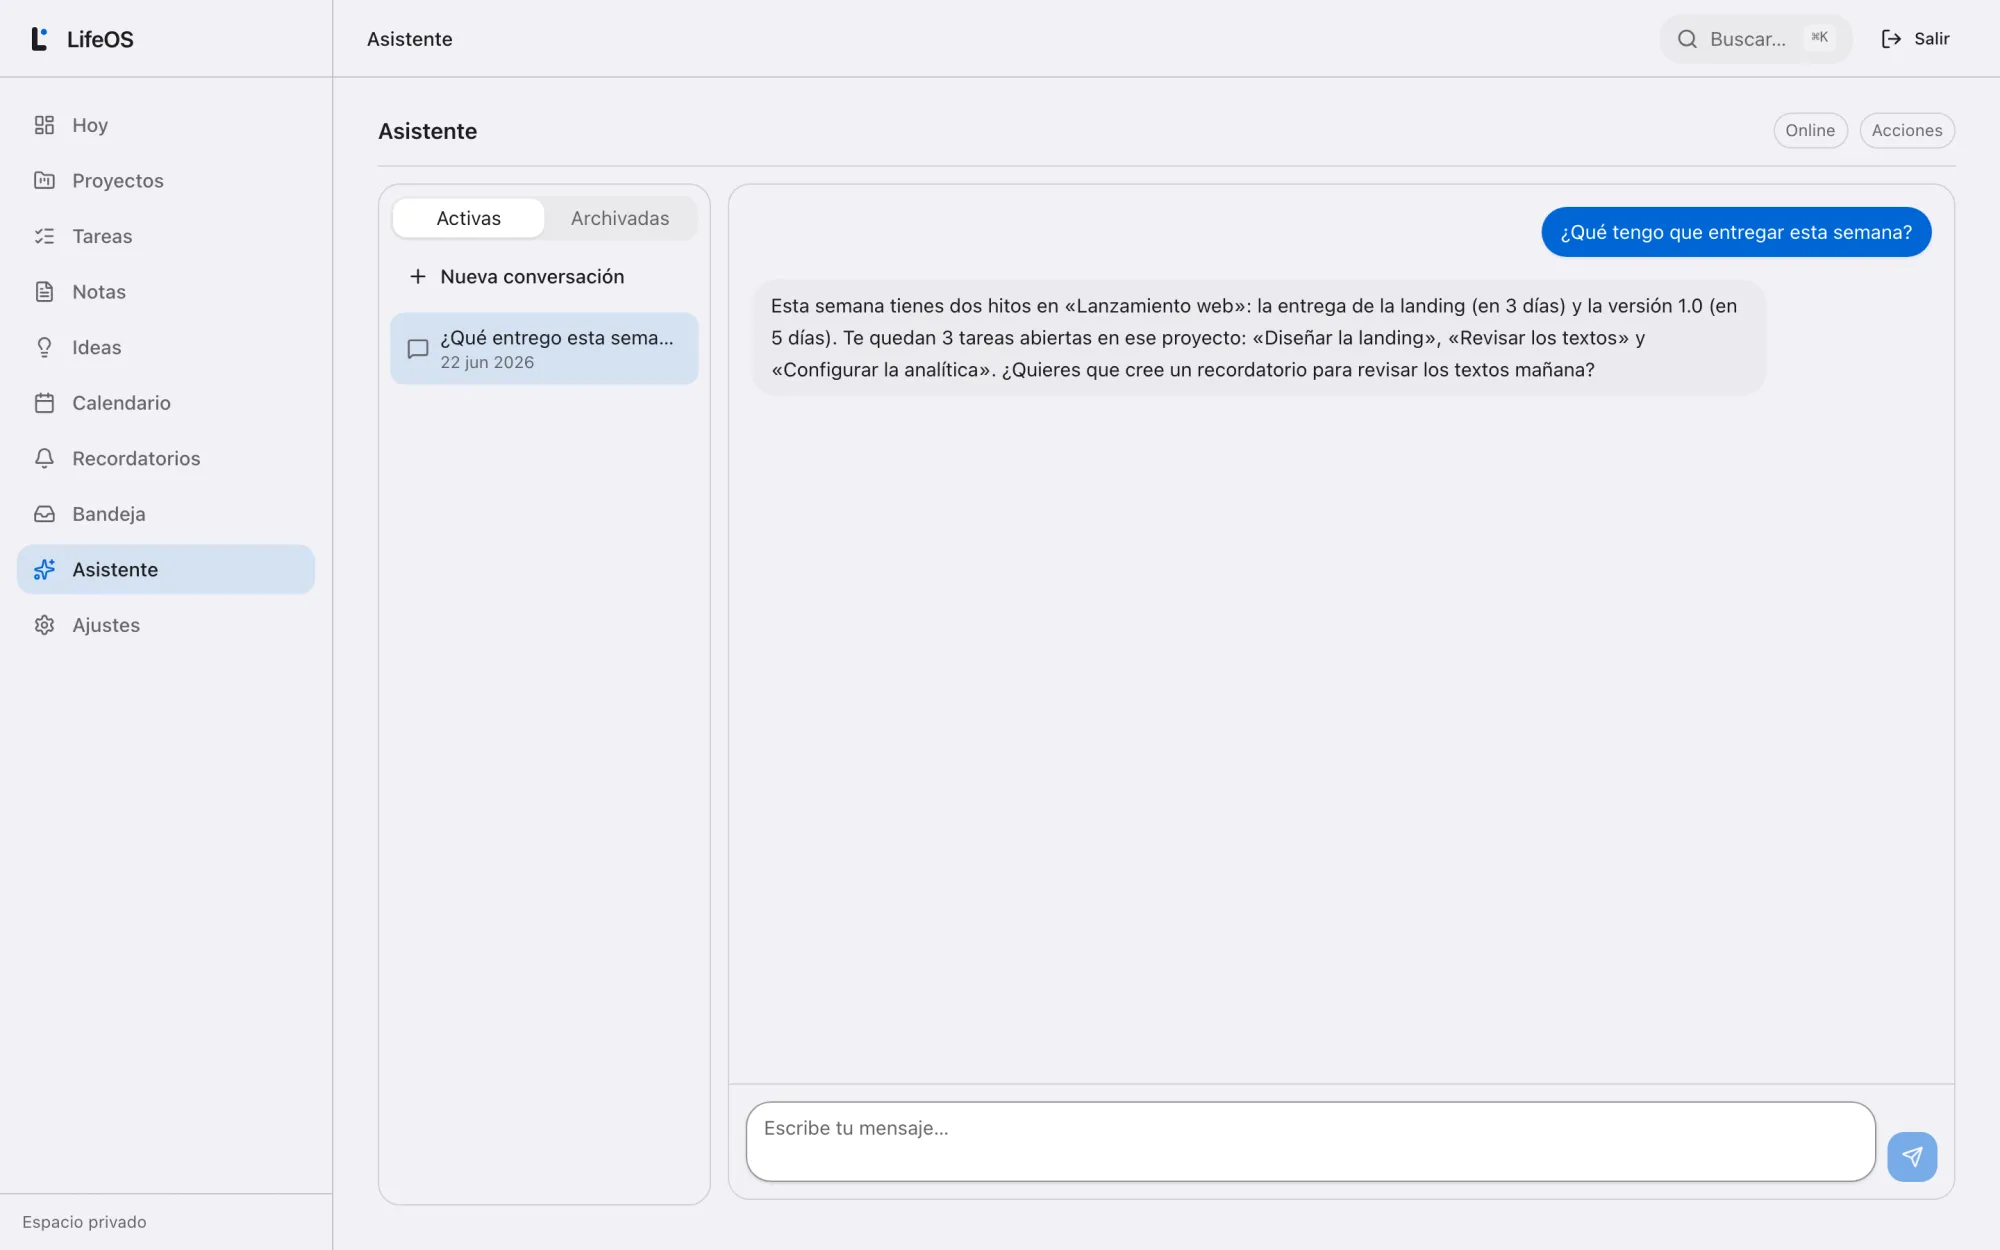Click the chat bubble icon of conversation

tap(418, 349)
